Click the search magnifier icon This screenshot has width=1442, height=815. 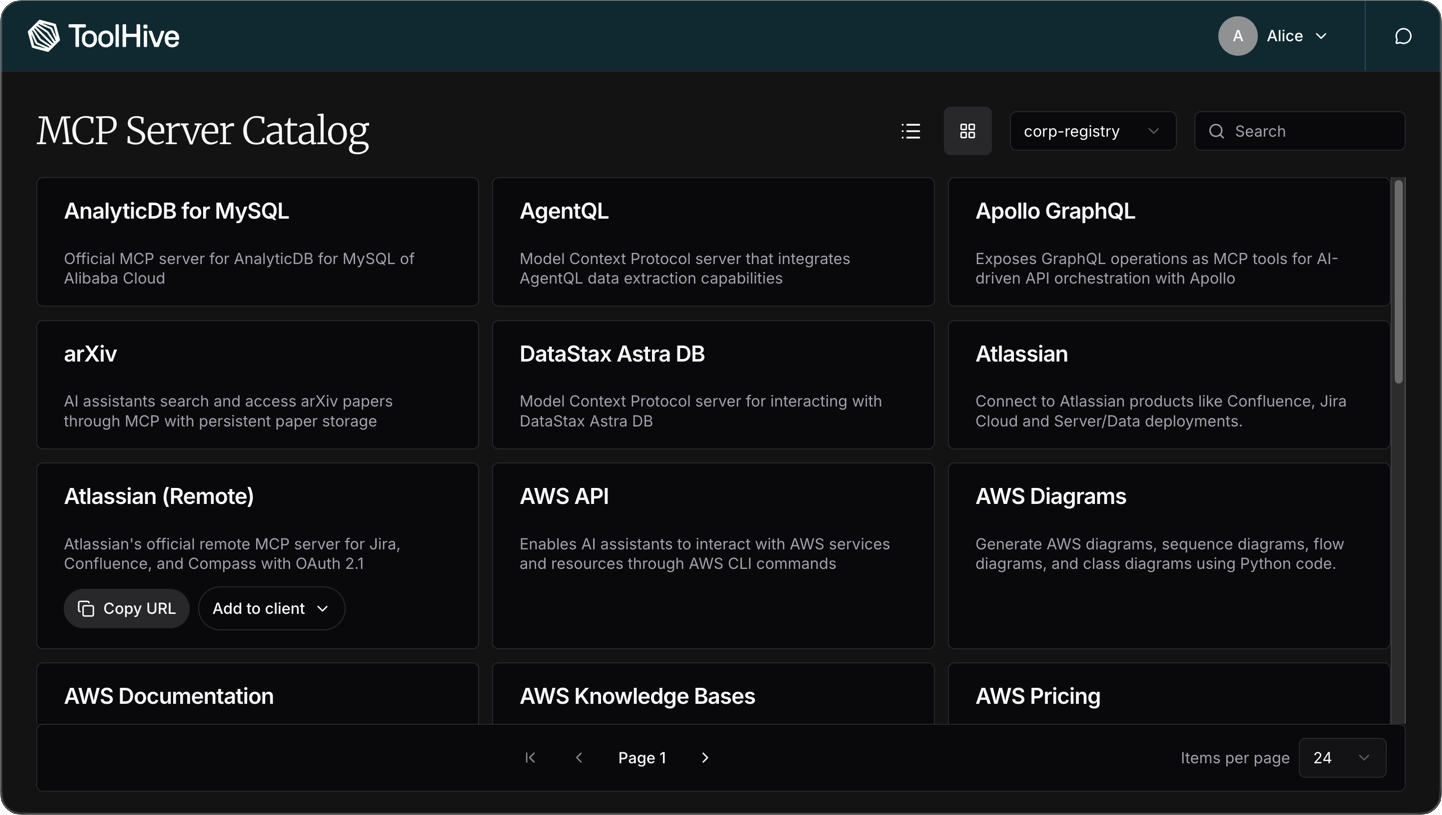(x=1216, y=131)
